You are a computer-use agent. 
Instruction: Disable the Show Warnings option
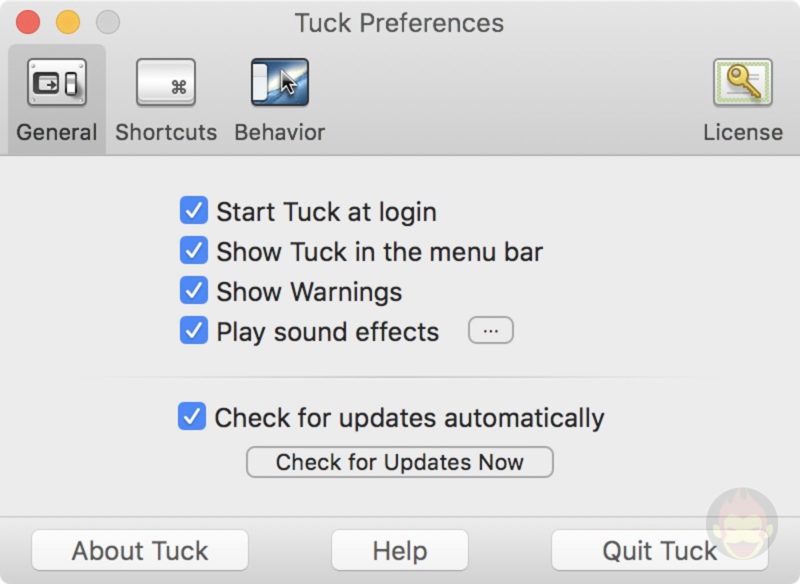pyautogui.click(x=194, y=291)
